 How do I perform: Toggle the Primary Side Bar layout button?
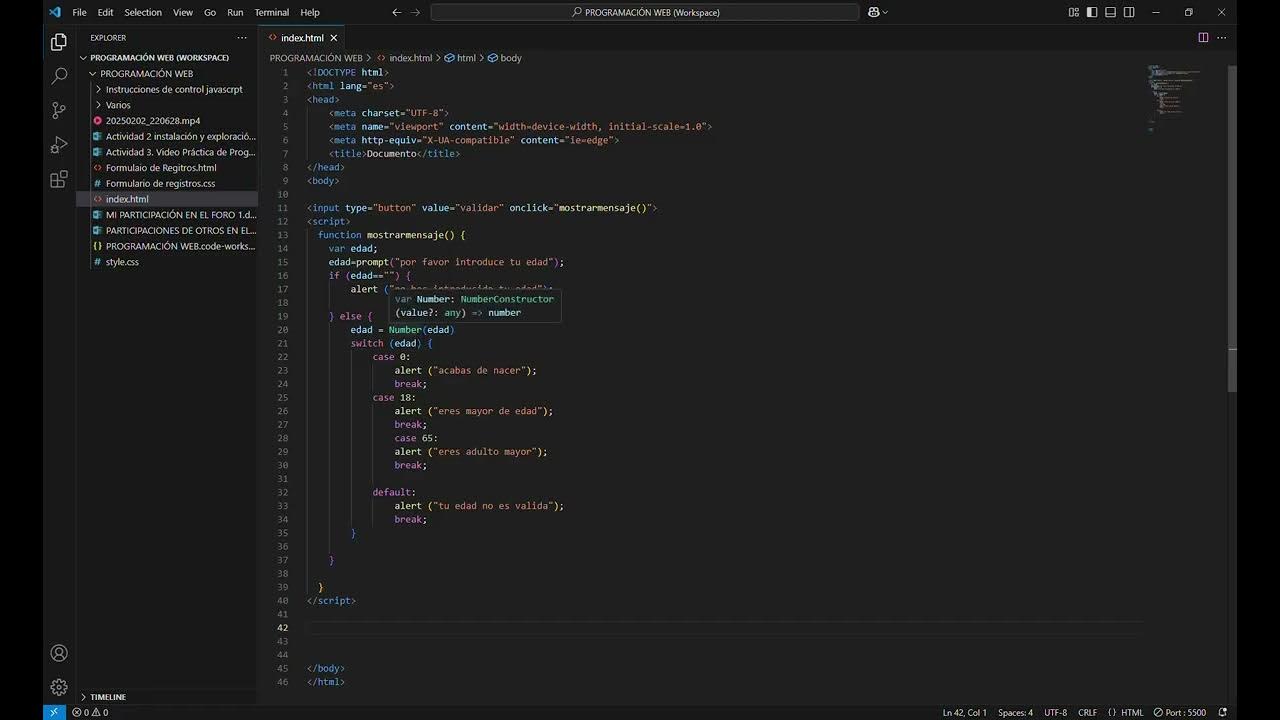point(1092,12)
